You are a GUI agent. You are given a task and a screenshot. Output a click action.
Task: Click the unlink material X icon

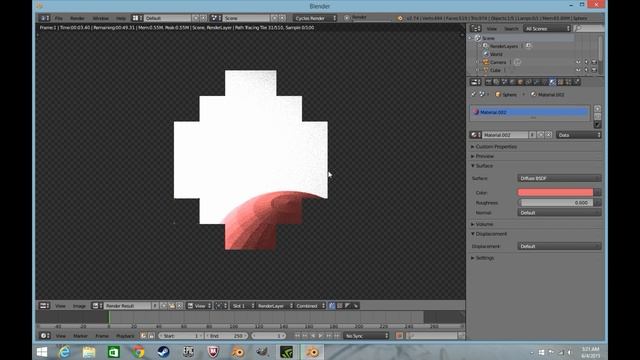click(x=549, y=135)
